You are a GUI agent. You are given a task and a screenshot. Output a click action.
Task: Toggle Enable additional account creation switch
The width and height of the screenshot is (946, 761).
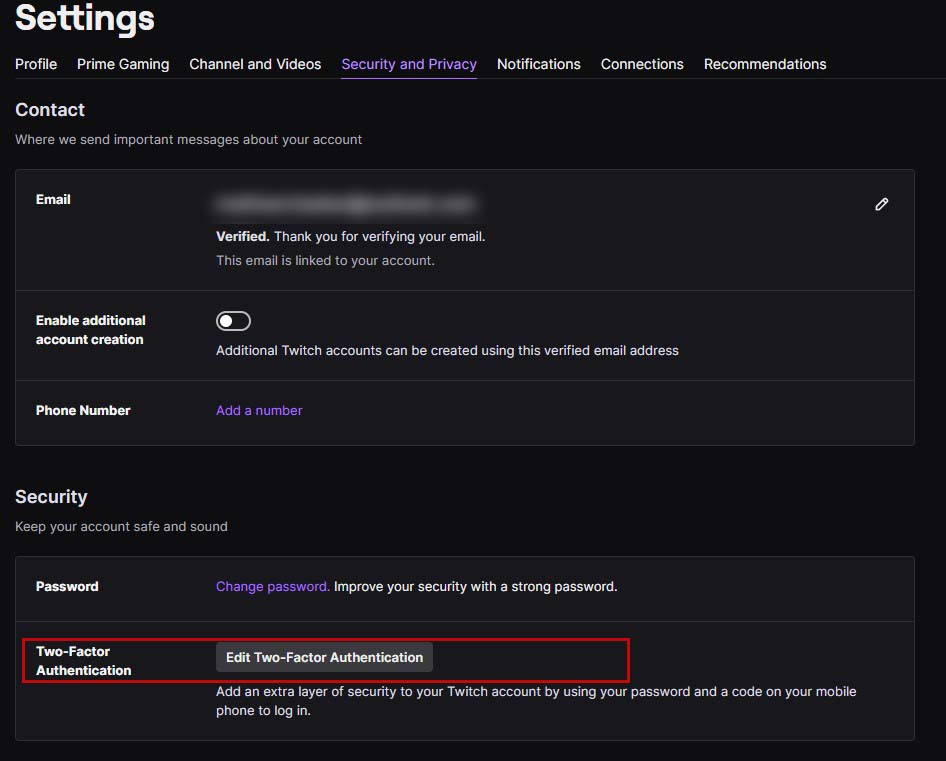[x=233, y=321]
